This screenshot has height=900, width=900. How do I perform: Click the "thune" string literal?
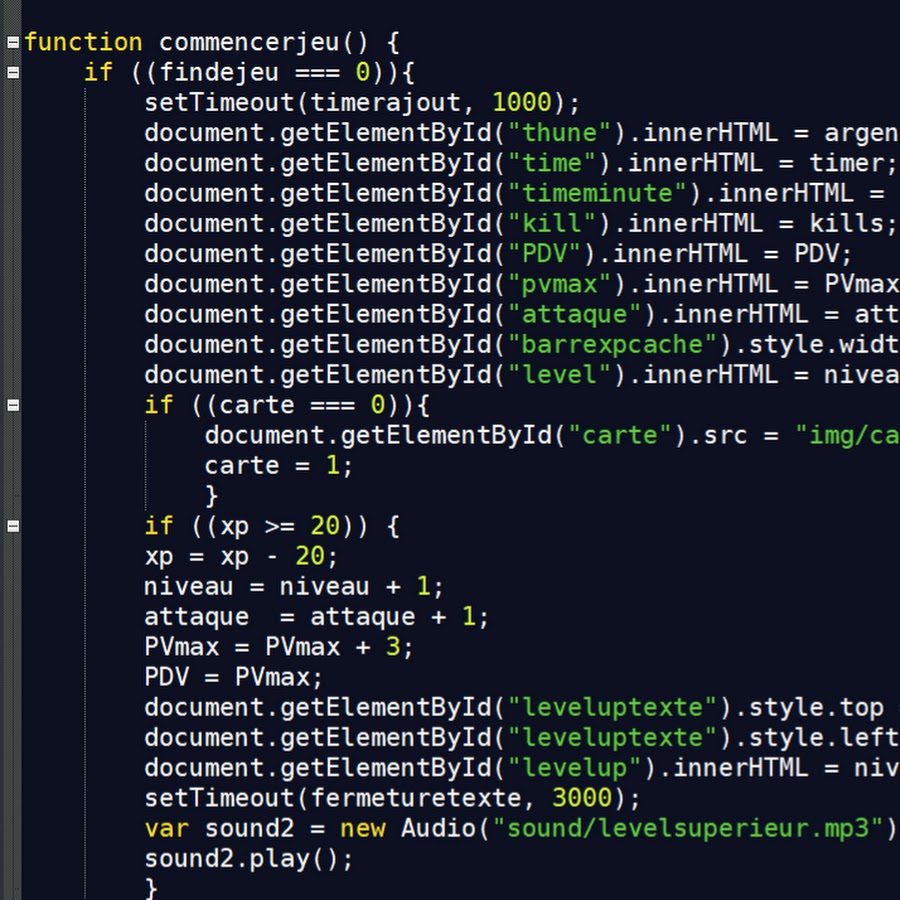coord(559,133)
